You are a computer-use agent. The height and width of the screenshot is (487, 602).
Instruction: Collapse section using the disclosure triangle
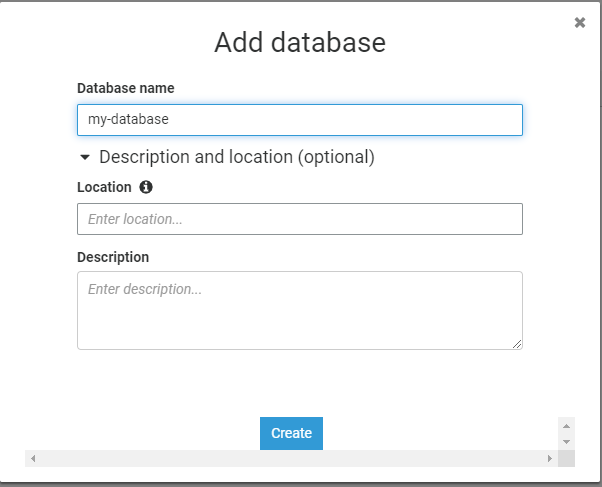tap(85, 158)
